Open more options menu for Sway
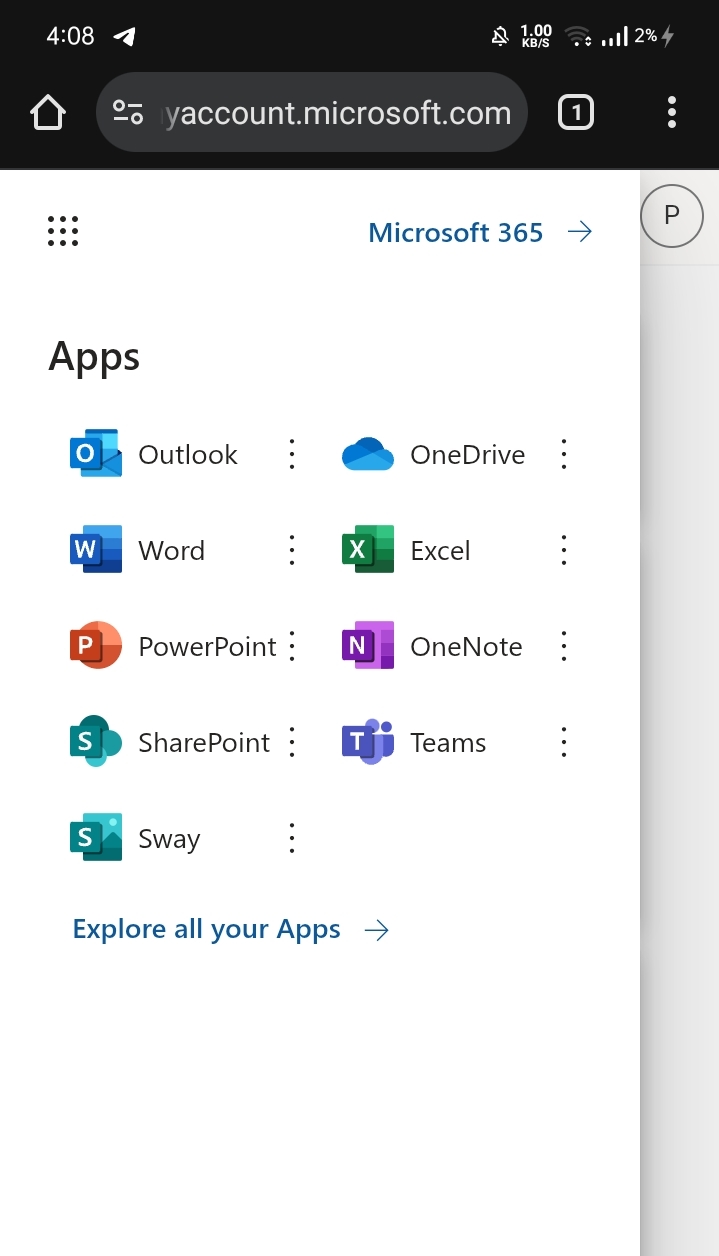Viewport: 719px width, 1256px height. [292, 838]
